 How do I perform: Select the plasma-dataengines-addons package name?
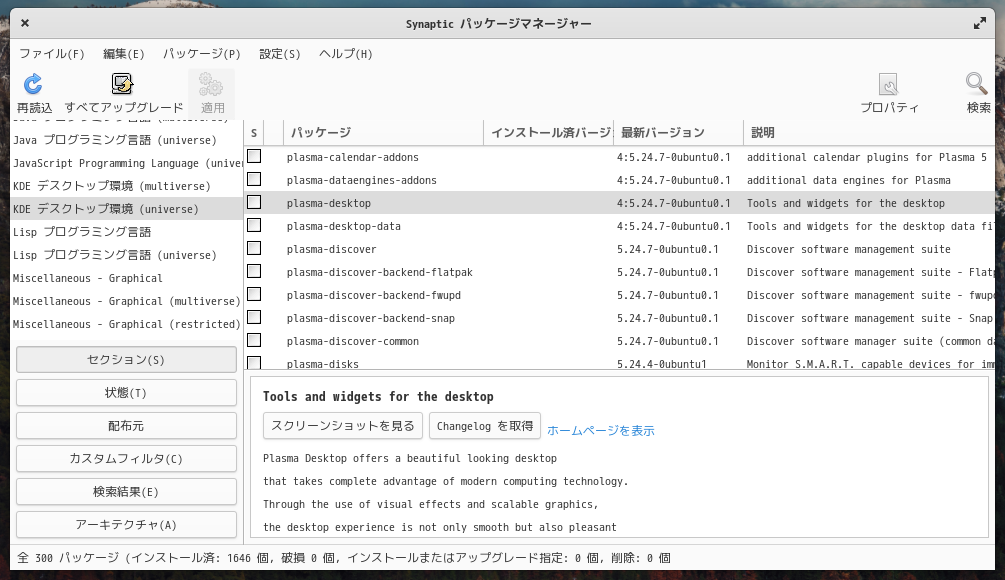(x=361, y=180)
